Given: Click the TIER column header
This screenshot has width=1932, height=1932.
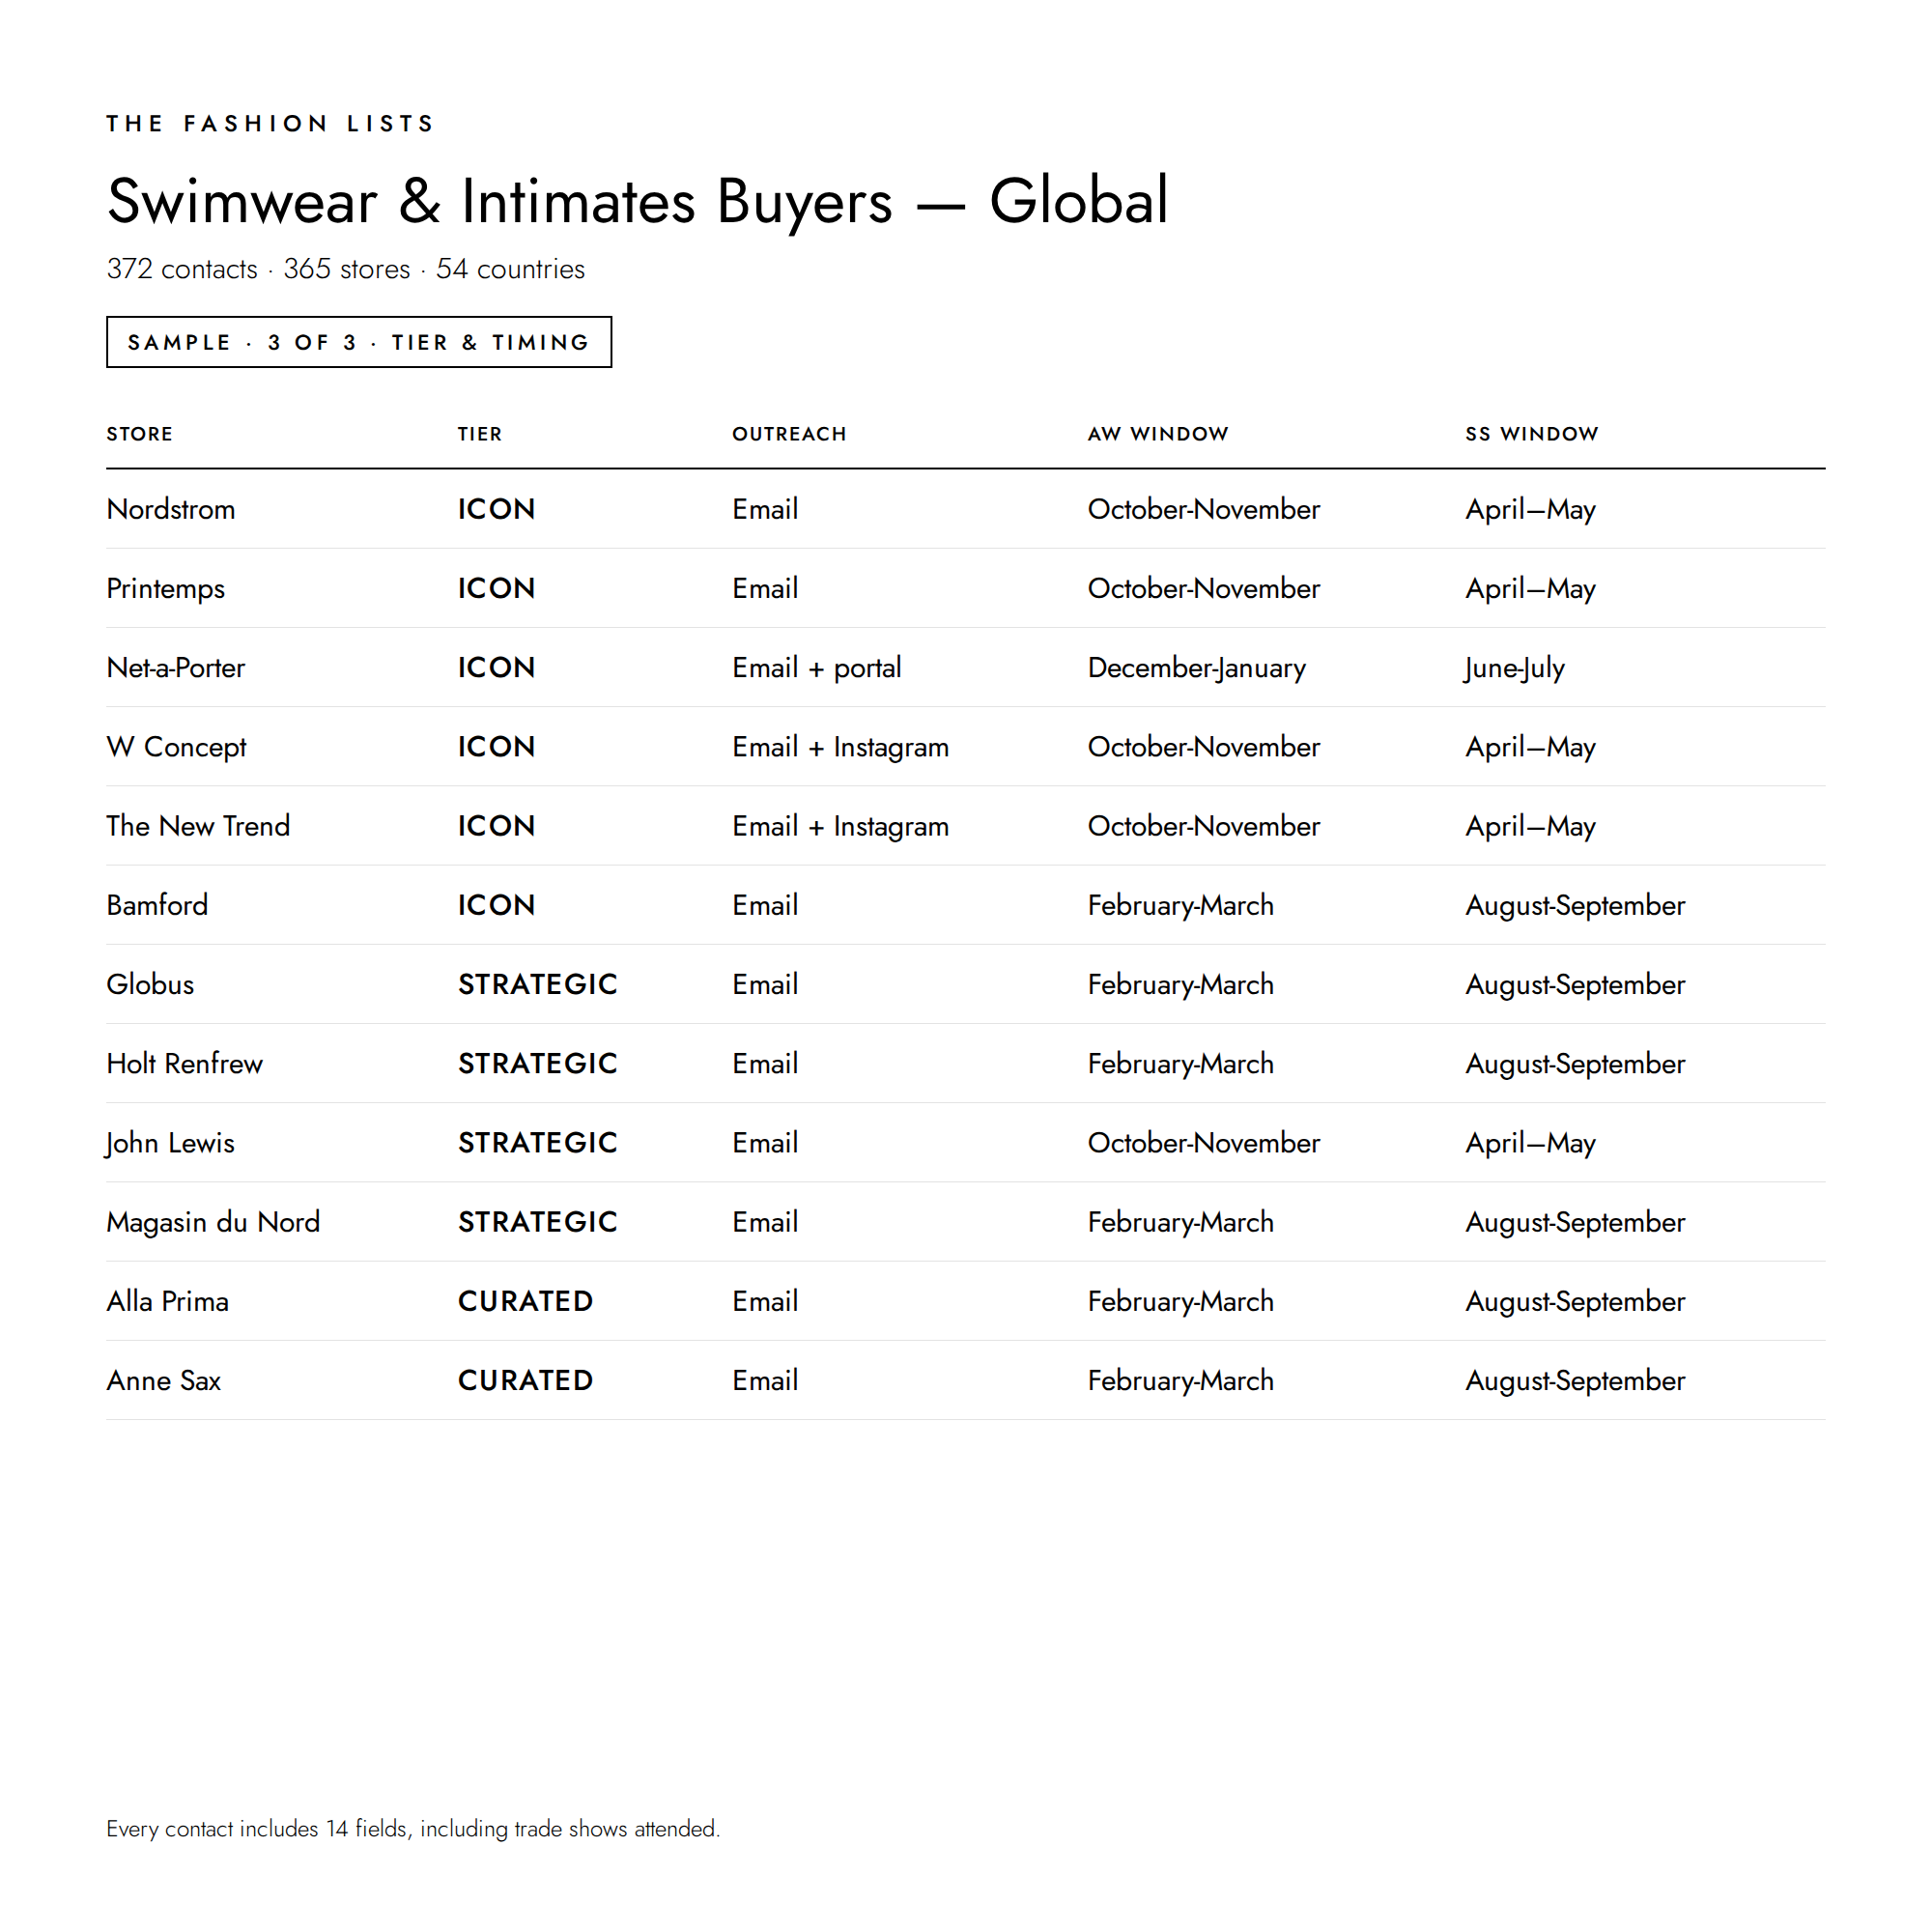Looking at the screenshot, I should 480,434.
